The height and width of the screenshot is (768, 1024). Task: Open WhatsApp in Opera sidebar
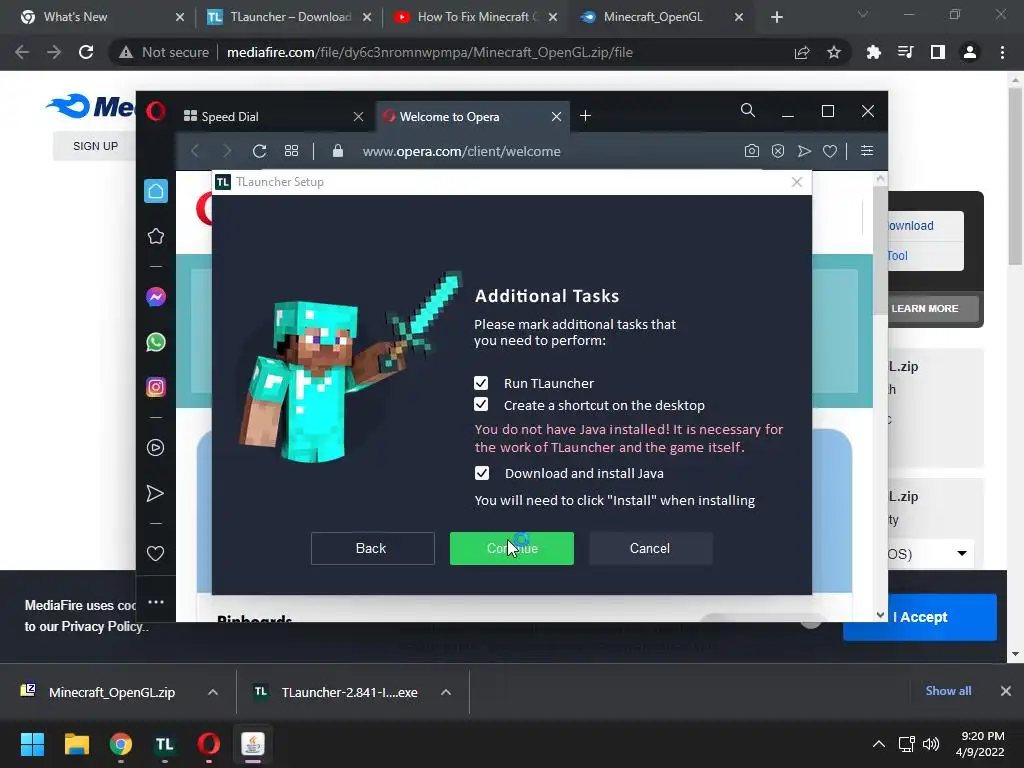pyautogui.click(x=155, y=342)
